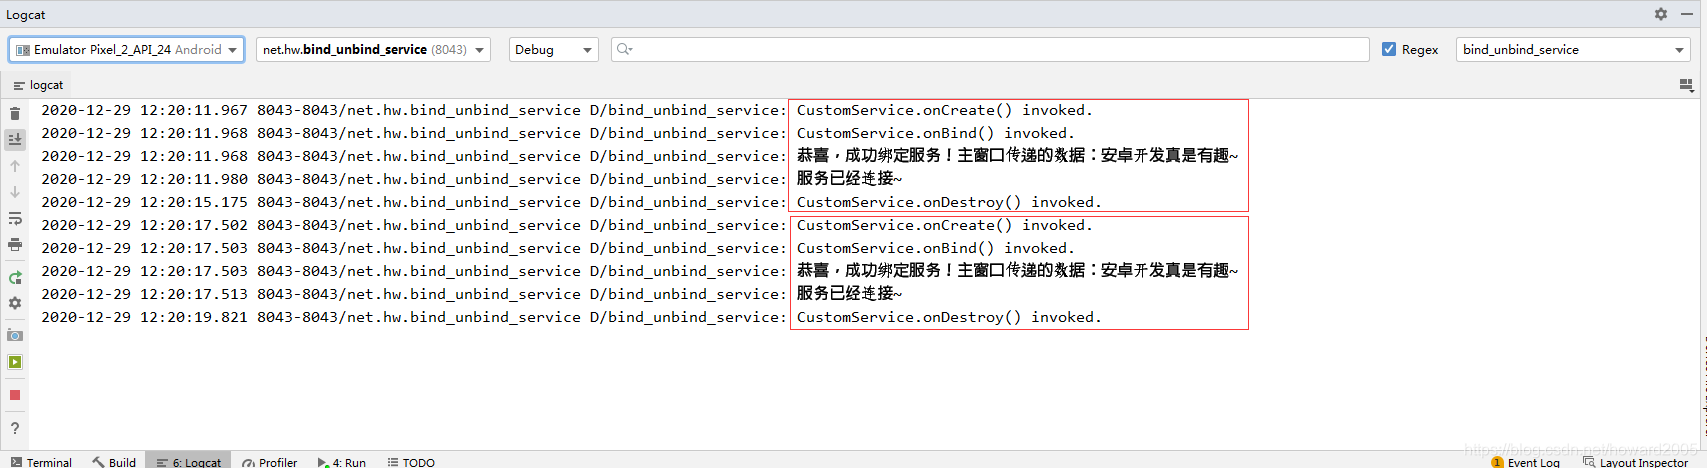The width and height of the screenshot is (1707, 468).
Task: Jump up the stack trace (up arrow)
Action: pyautogui.click(x=15, y=166)
